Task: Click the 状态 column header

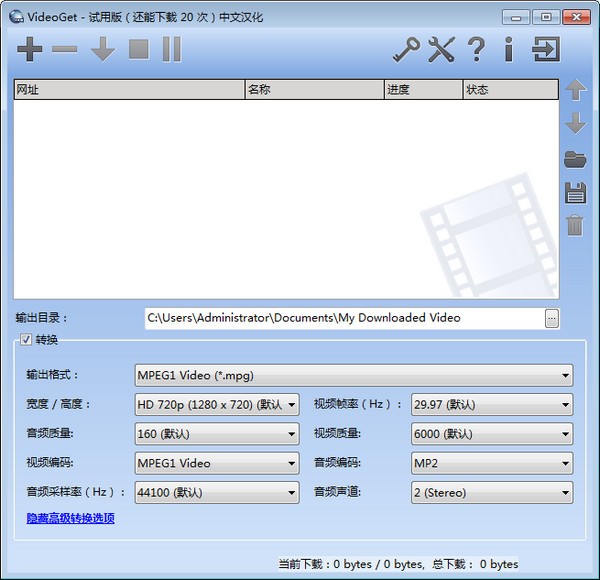Action: (x=511, y=90)
